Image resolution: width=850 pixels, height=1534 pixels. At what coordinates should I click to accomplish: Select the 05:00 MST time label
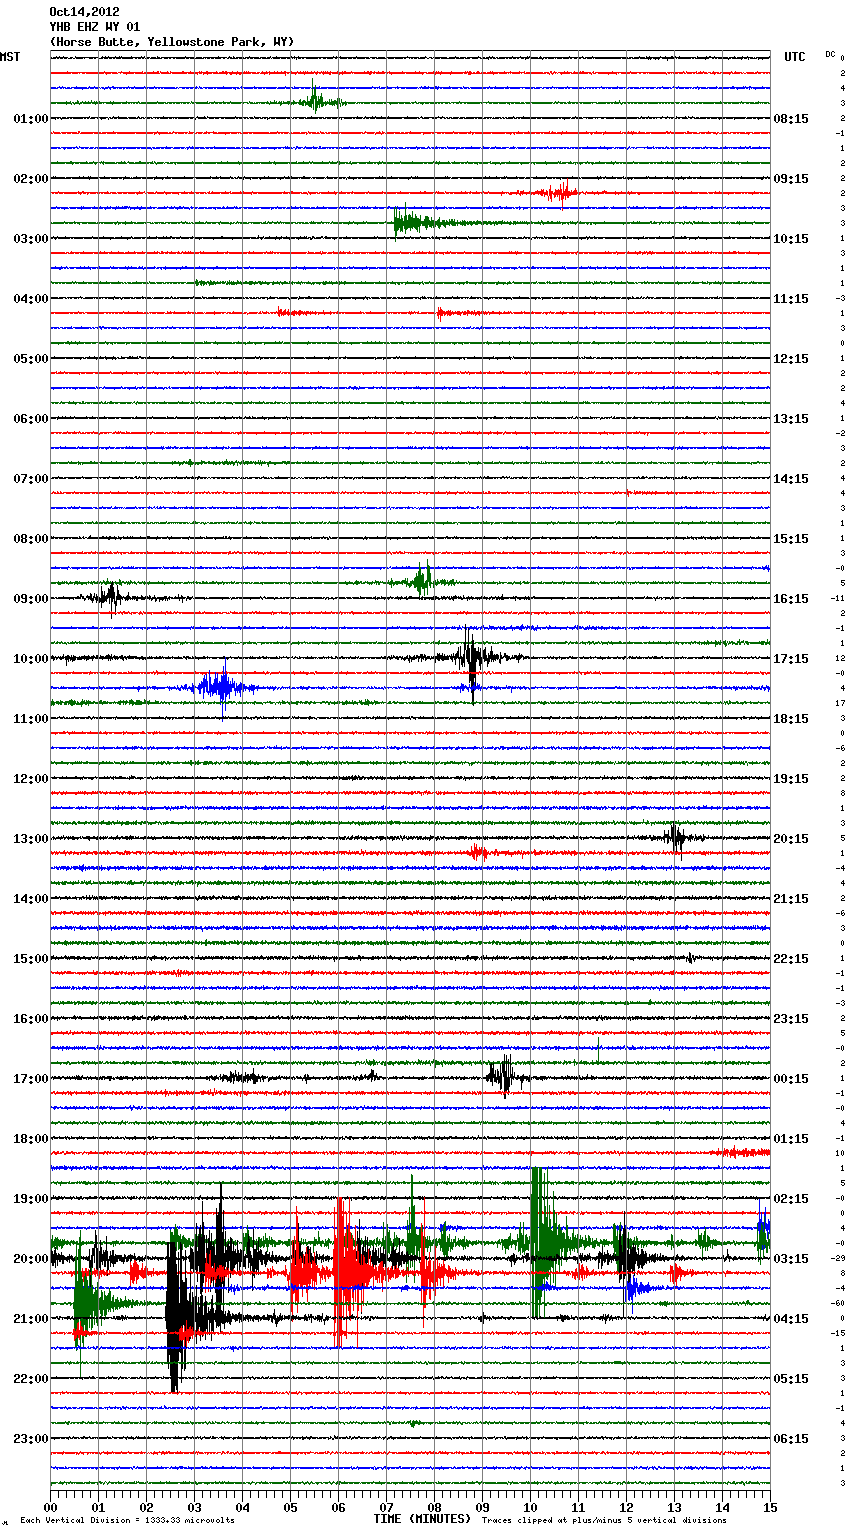pos(31,359)
